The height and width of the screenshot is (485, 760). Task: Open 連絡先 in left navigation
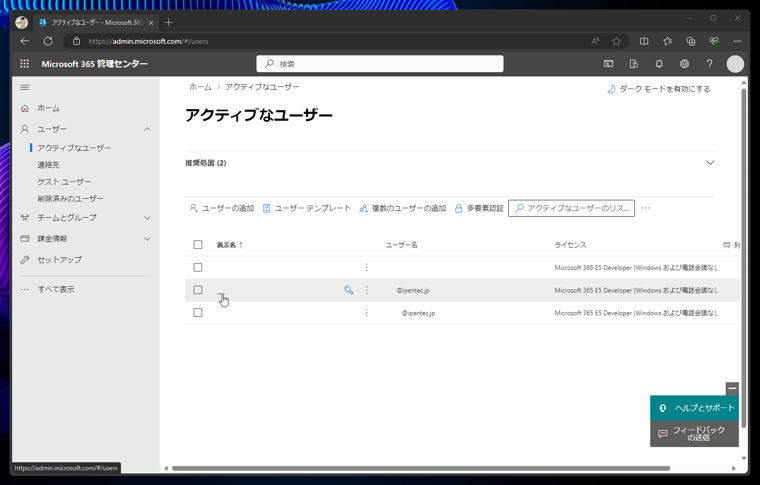pos(48,165)
